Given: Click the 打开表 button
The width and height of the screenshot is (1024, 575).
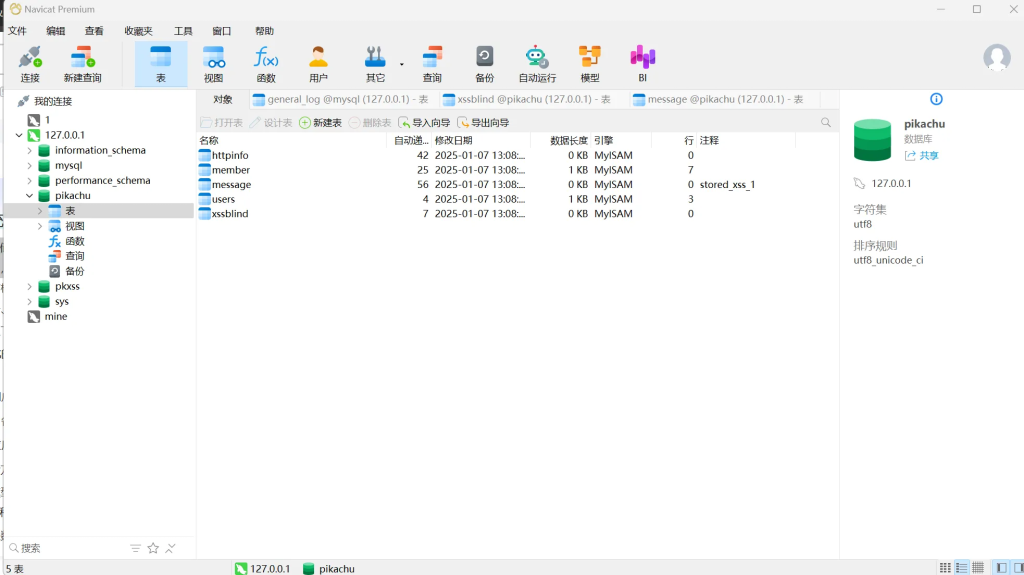Looking at the screenshot, I should coord(222,123).
